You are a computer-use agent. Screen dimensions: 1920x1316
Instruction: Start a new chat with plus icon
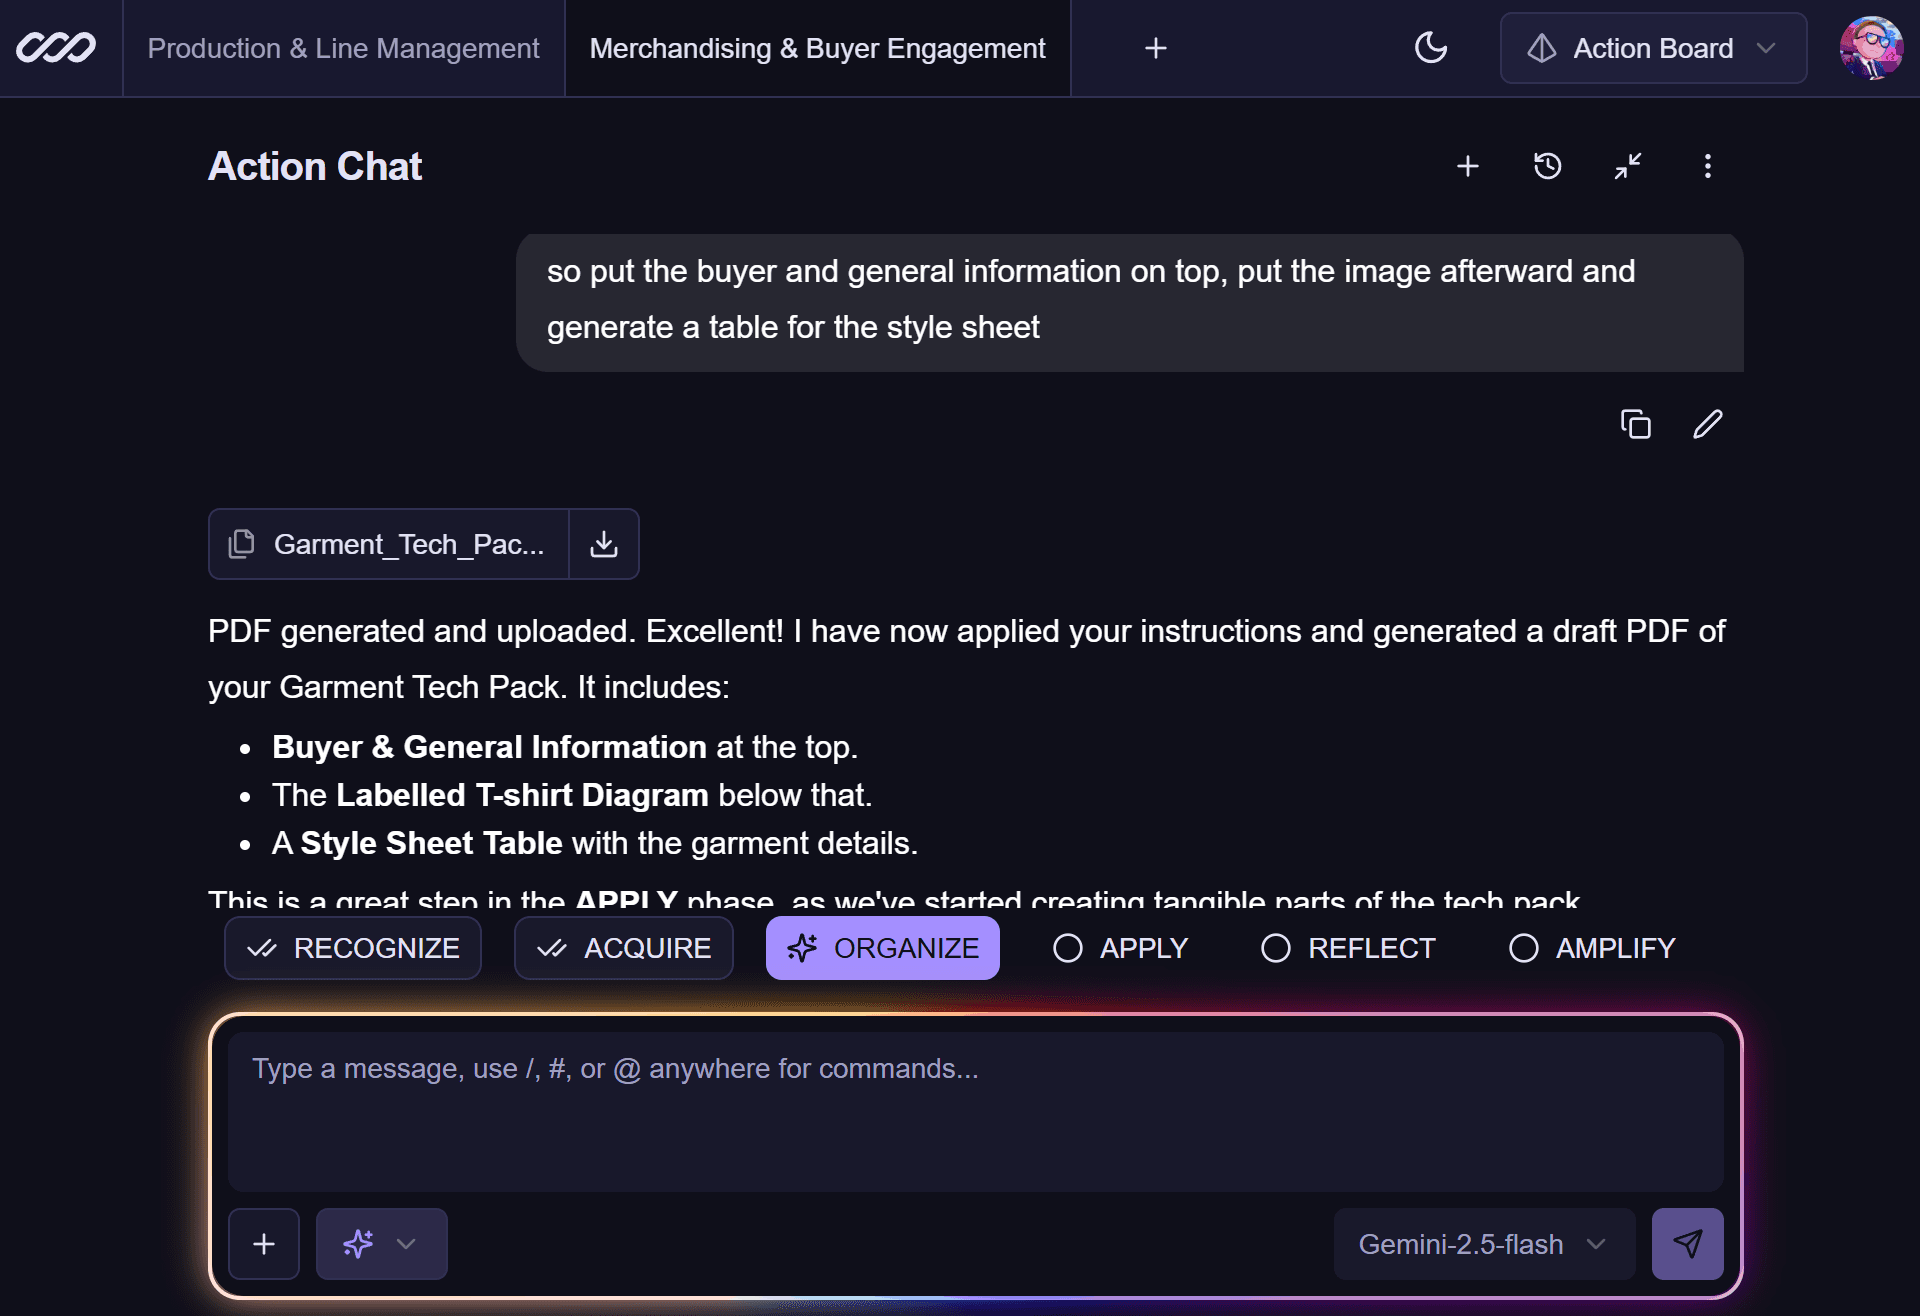click(1467, 166)
